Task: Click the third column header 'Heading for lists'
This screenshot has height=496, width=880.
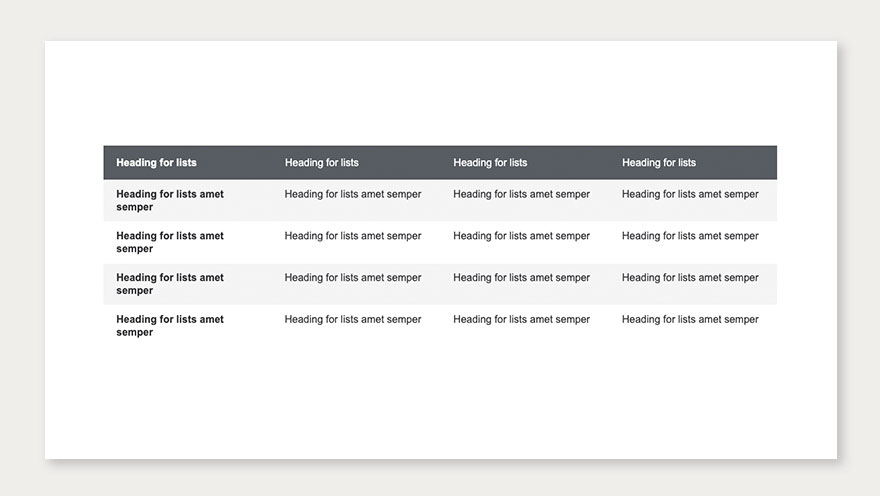Action: [490, 162]
